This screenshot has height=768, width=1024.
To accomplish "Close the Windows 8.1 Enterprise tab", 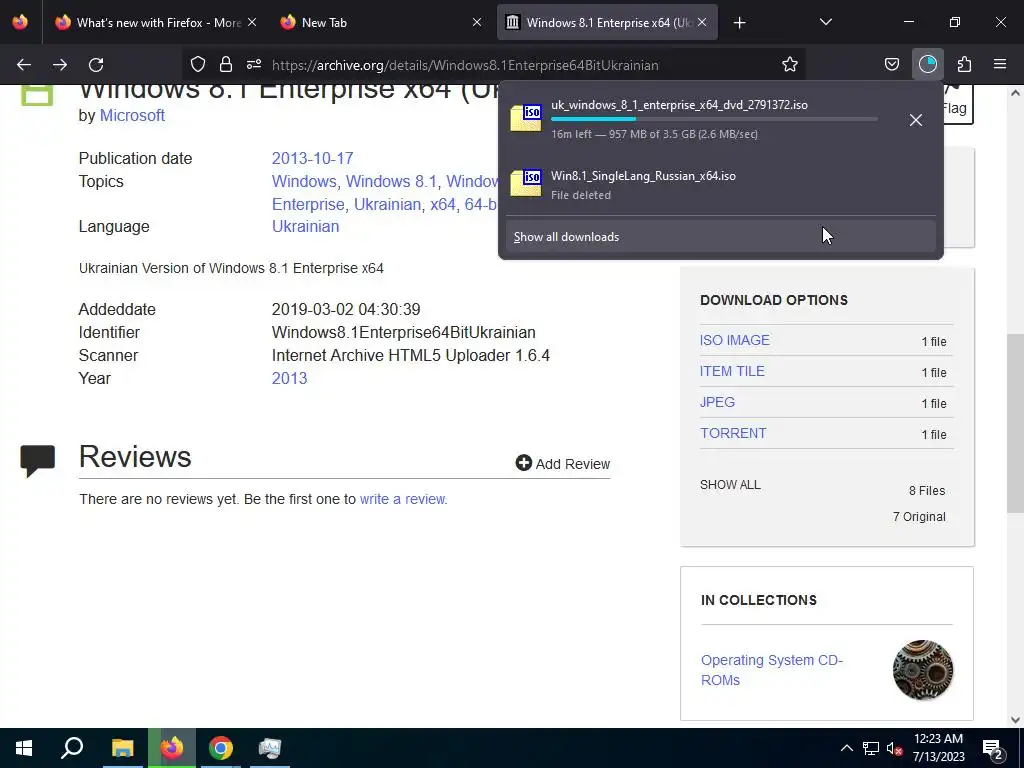I will point(702,23).
